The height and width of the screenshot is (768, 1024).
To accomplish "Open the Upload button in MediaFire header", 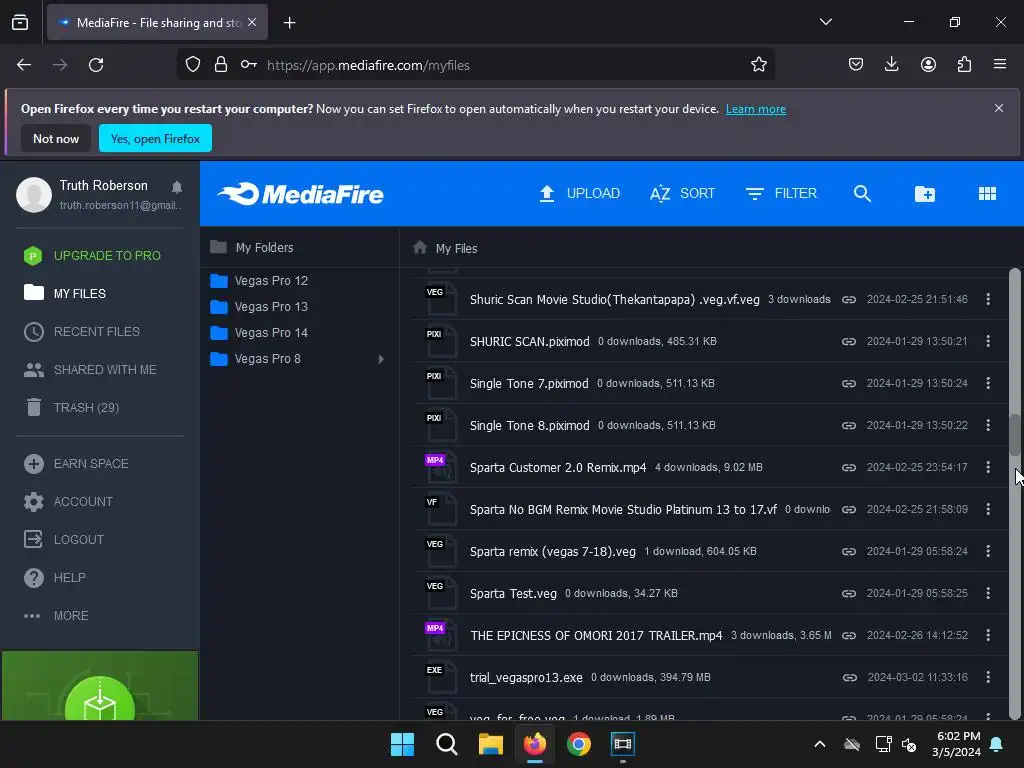I will (x=579, y=193).
